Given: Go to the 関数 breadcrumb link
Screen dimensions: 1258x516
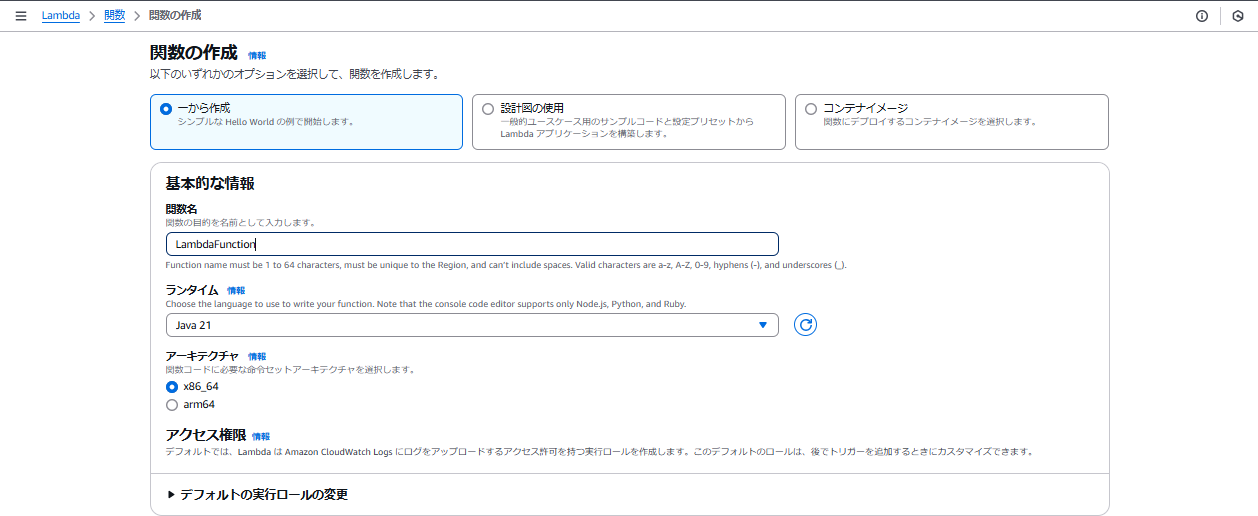Looking at the screenshot, I should 115,16.
